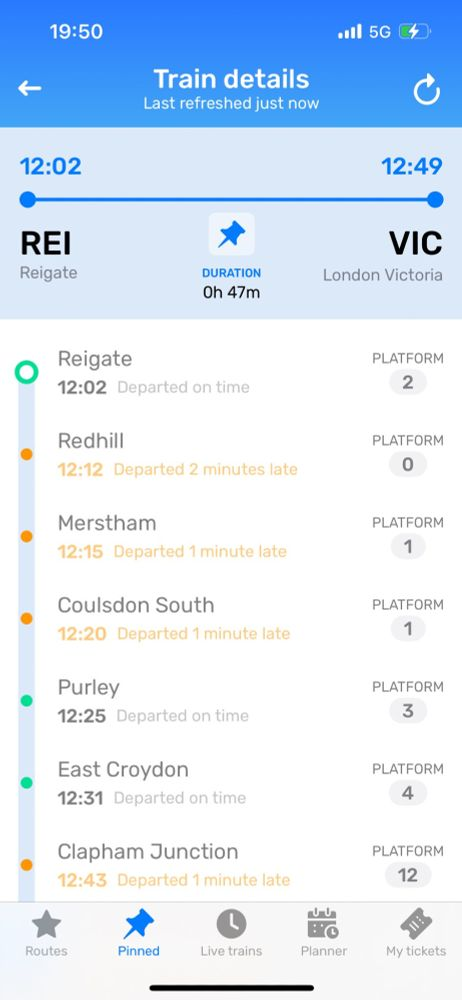462x1000 pixels.
Task: Tap the VIC London Victoria destination
Action: click(x=383, y=256)
